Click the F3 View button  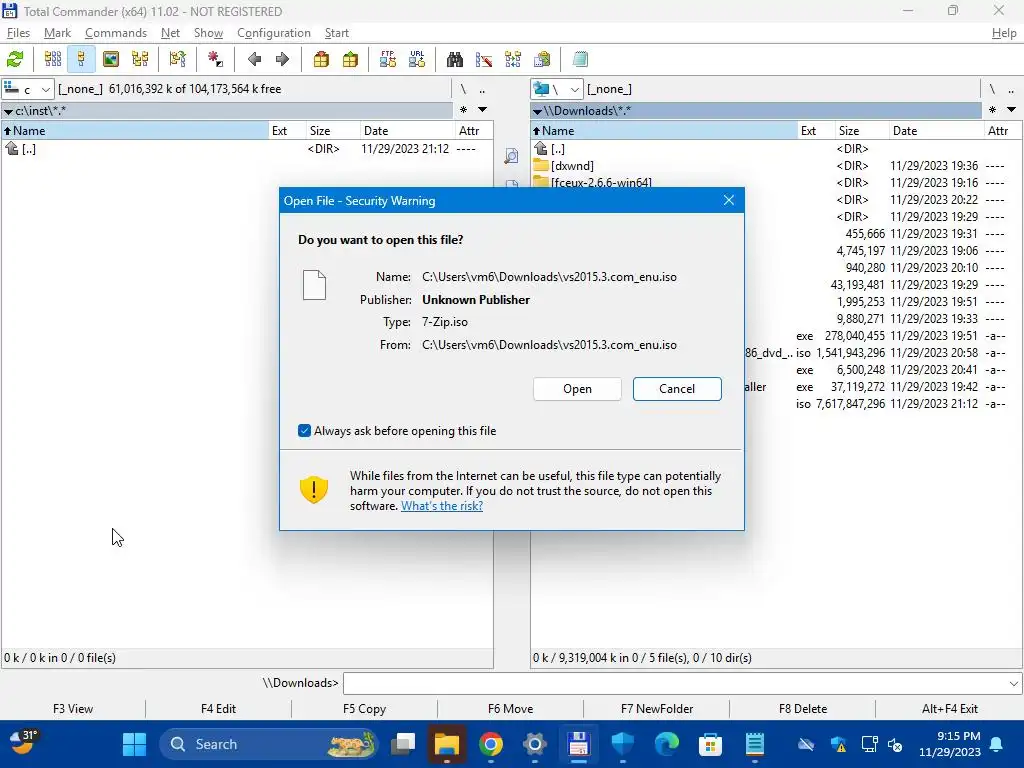pyautogui.click(x=73, y=709)
